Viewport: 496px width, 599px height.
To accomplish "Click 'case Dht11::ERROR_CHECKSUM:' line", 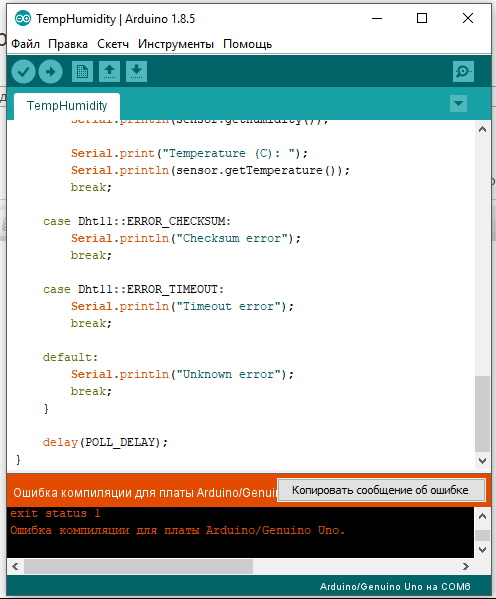I will pyautogui.click(x=137, y=222).
